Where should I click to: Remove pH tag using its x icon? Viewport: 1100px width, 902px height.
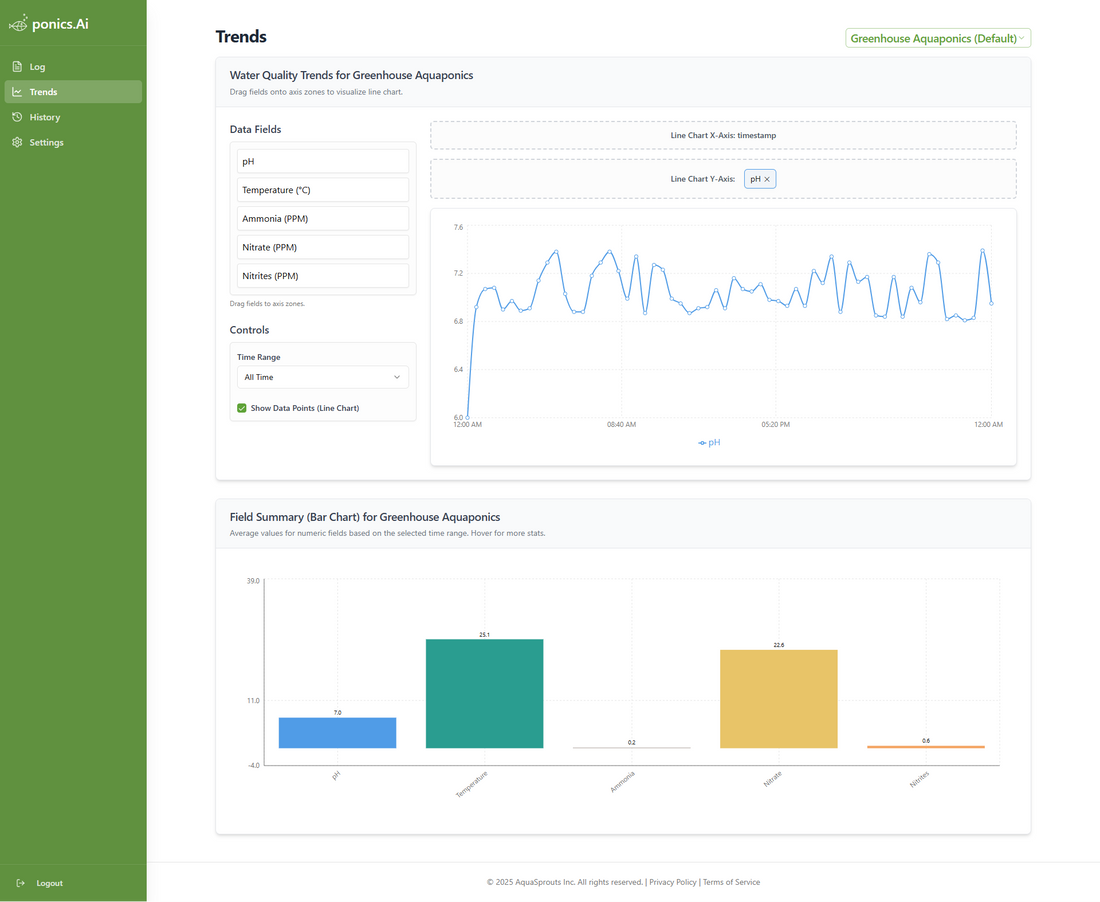[x=767, y=179]
